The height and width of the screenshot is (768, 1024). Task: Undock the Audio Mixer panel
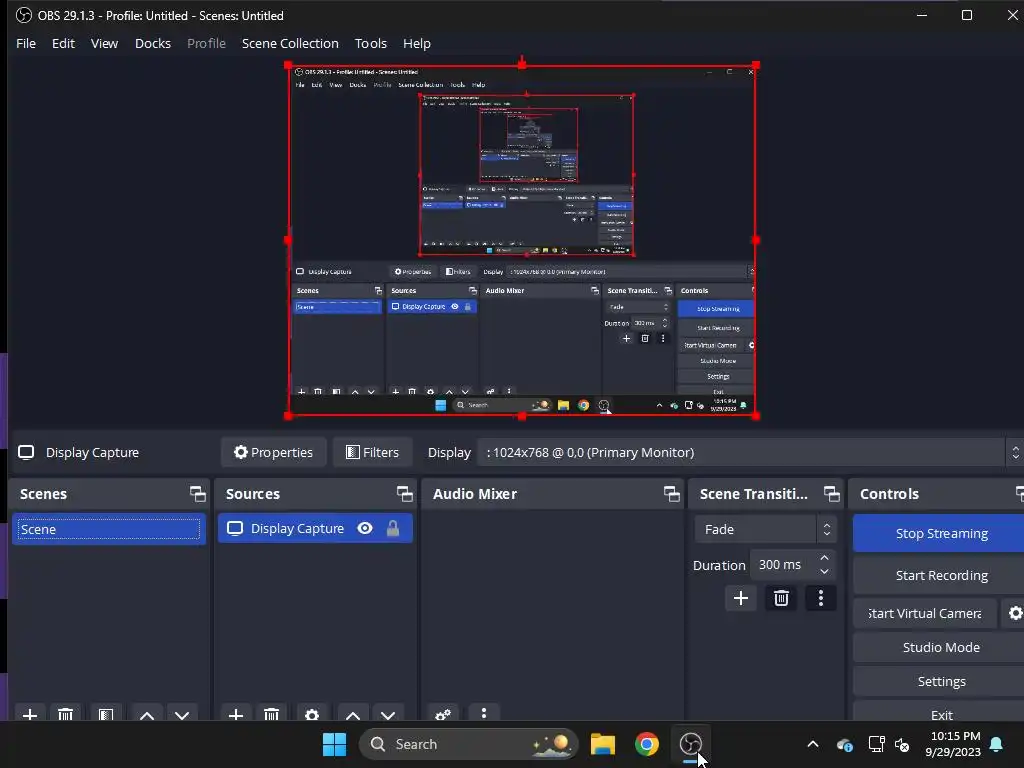(x=671, y=494)
